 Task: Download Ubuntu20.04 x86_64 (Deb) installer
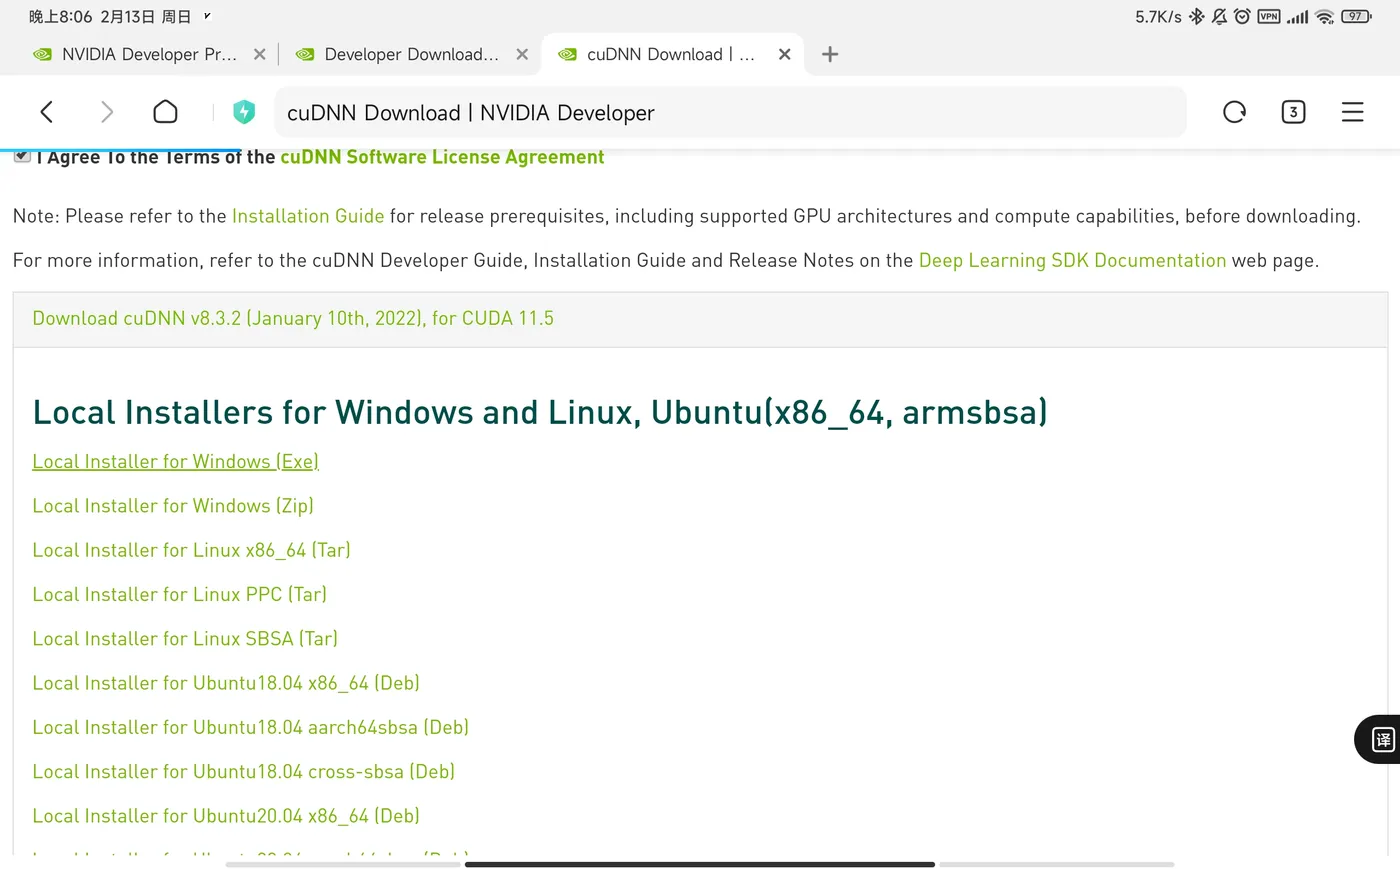(x=226, y=816)
